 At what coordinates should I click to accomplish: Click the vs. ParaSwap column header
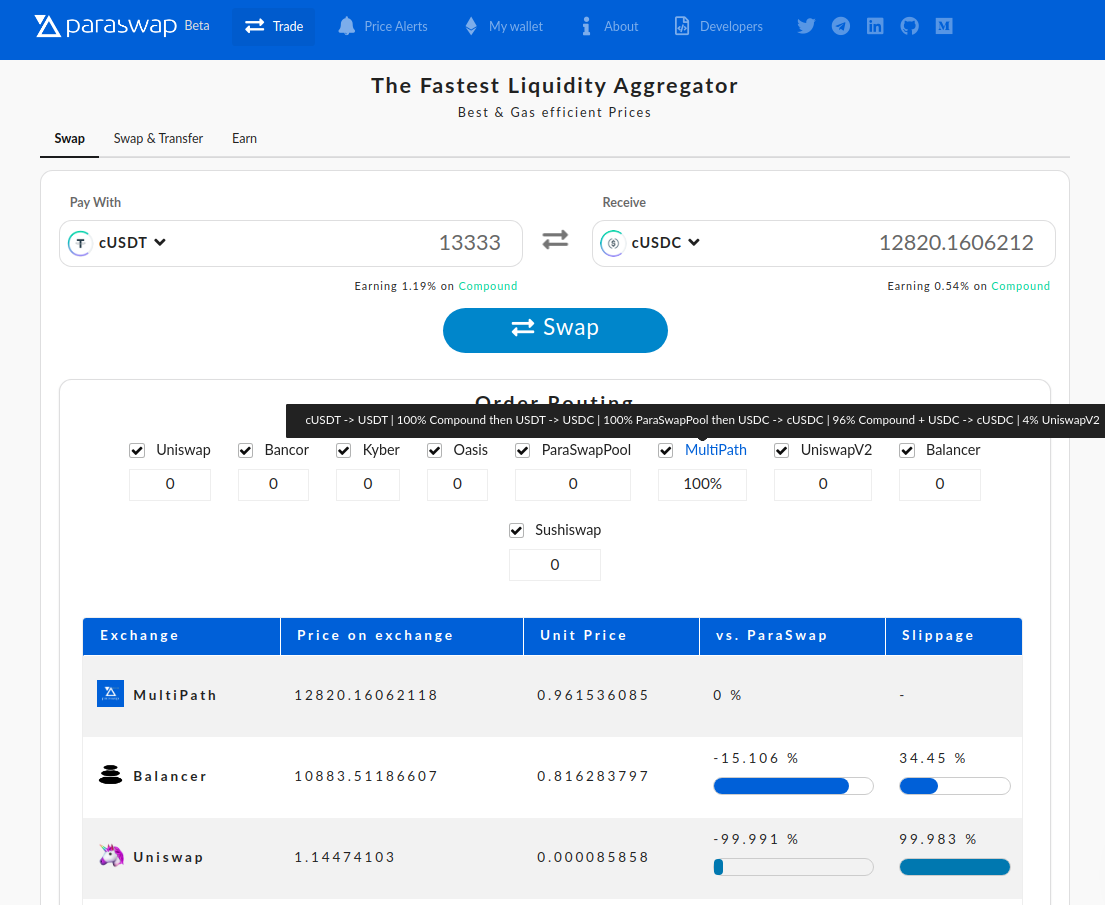click(792, 636)
